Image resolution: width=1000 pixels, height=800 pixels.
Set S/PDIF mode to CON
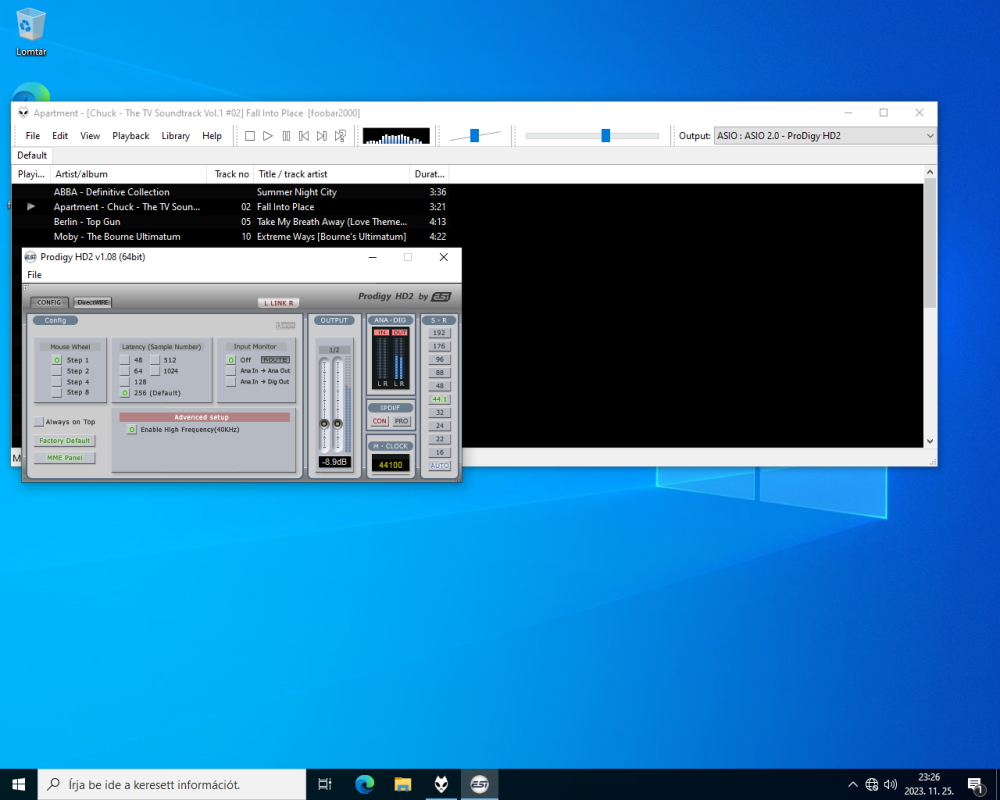tap(379, 421)
